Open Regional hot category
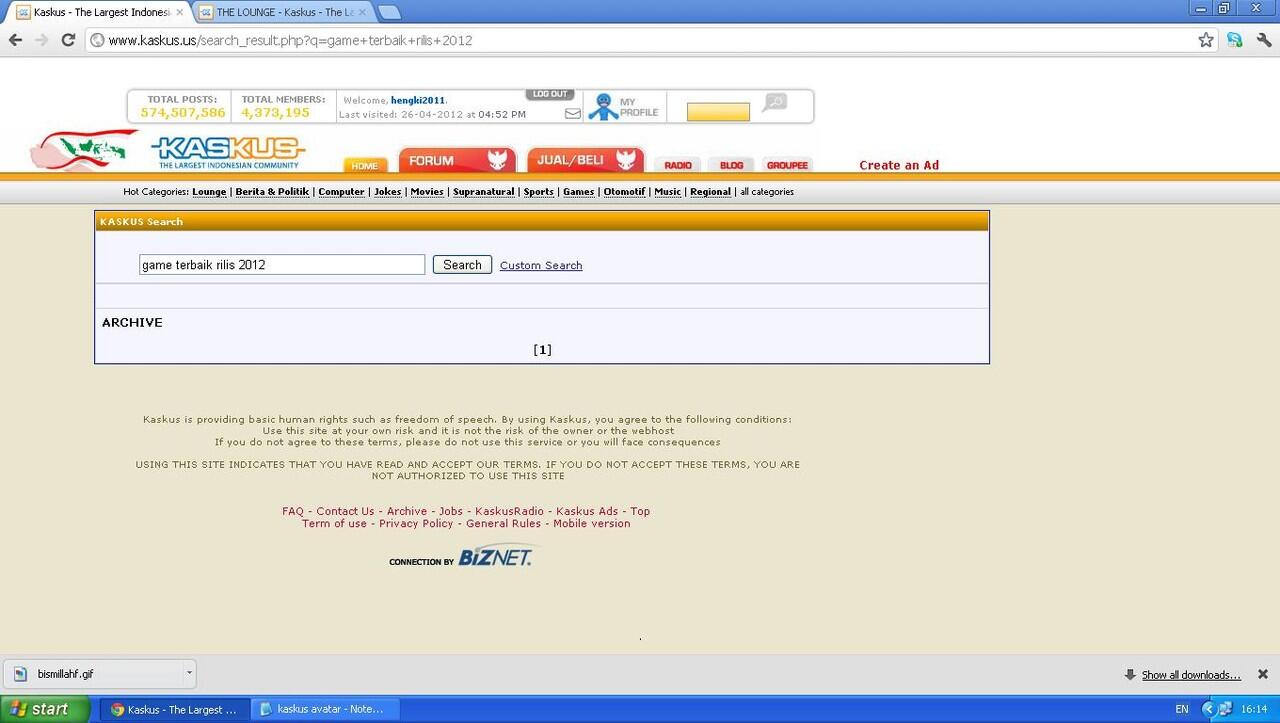 pos(710,192)
